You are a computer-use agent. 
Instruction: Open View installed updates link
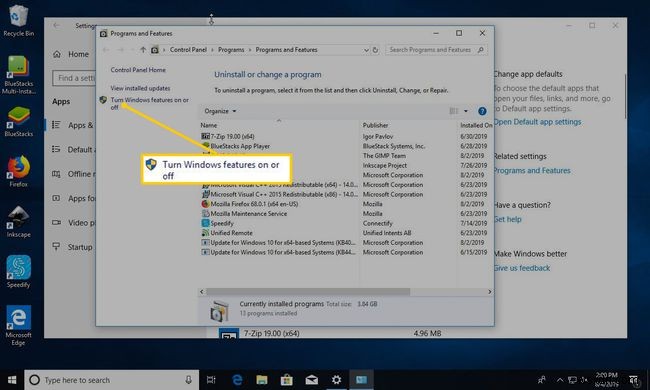140,88
